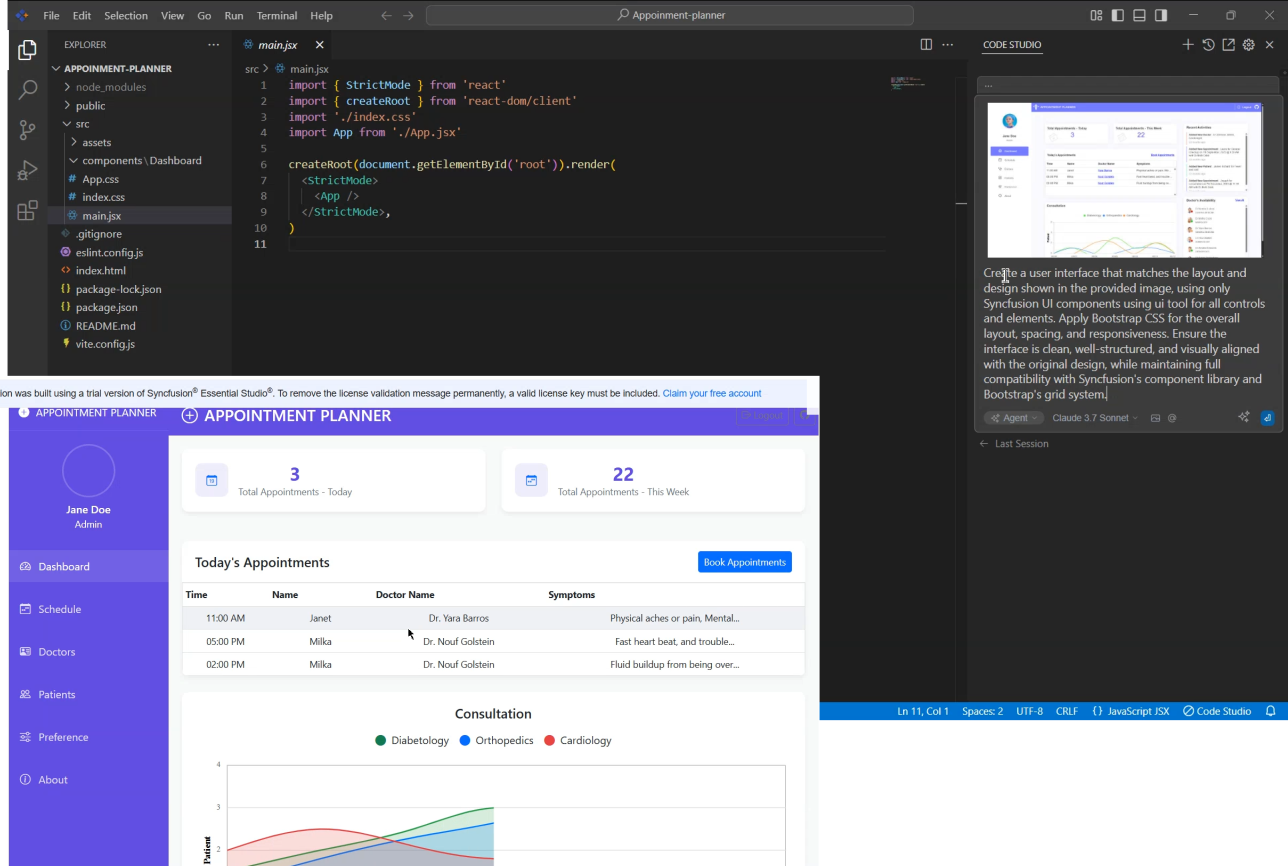
Task: Toggle the primary side bar
Action: (x=1118, y=16)
